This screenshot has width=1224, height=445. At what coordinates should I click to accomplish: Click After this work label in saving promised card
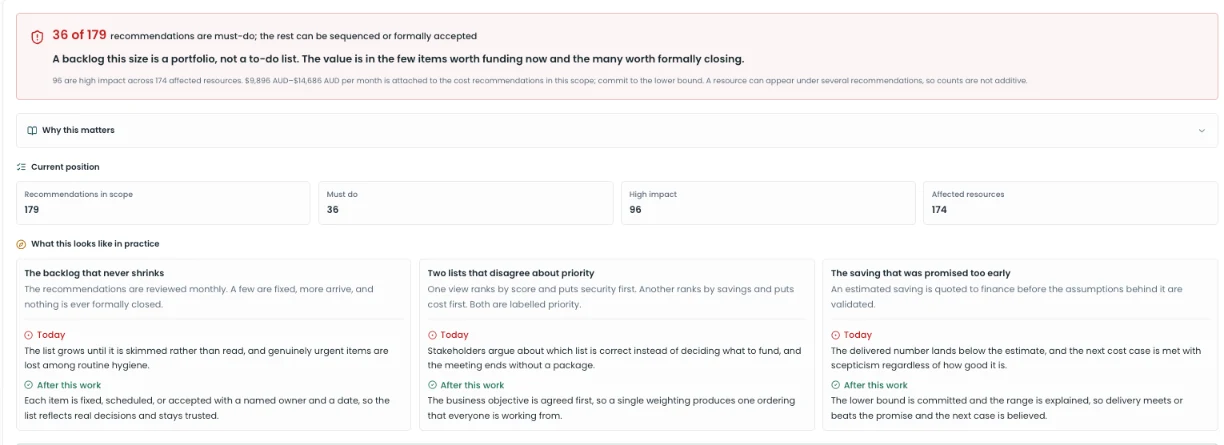pos(876,385)
